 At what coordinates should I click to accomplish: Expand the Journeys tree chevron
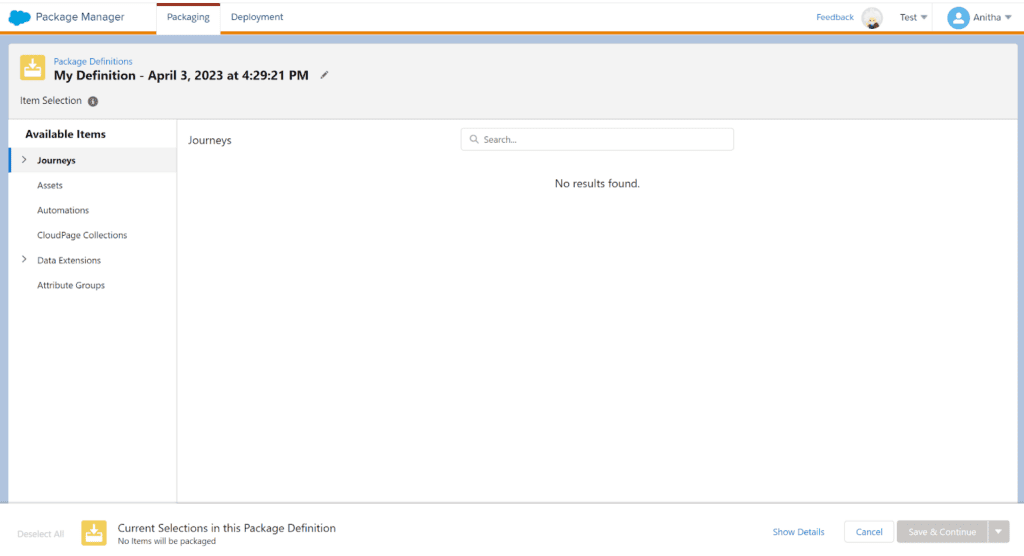[x=24, y=160]
